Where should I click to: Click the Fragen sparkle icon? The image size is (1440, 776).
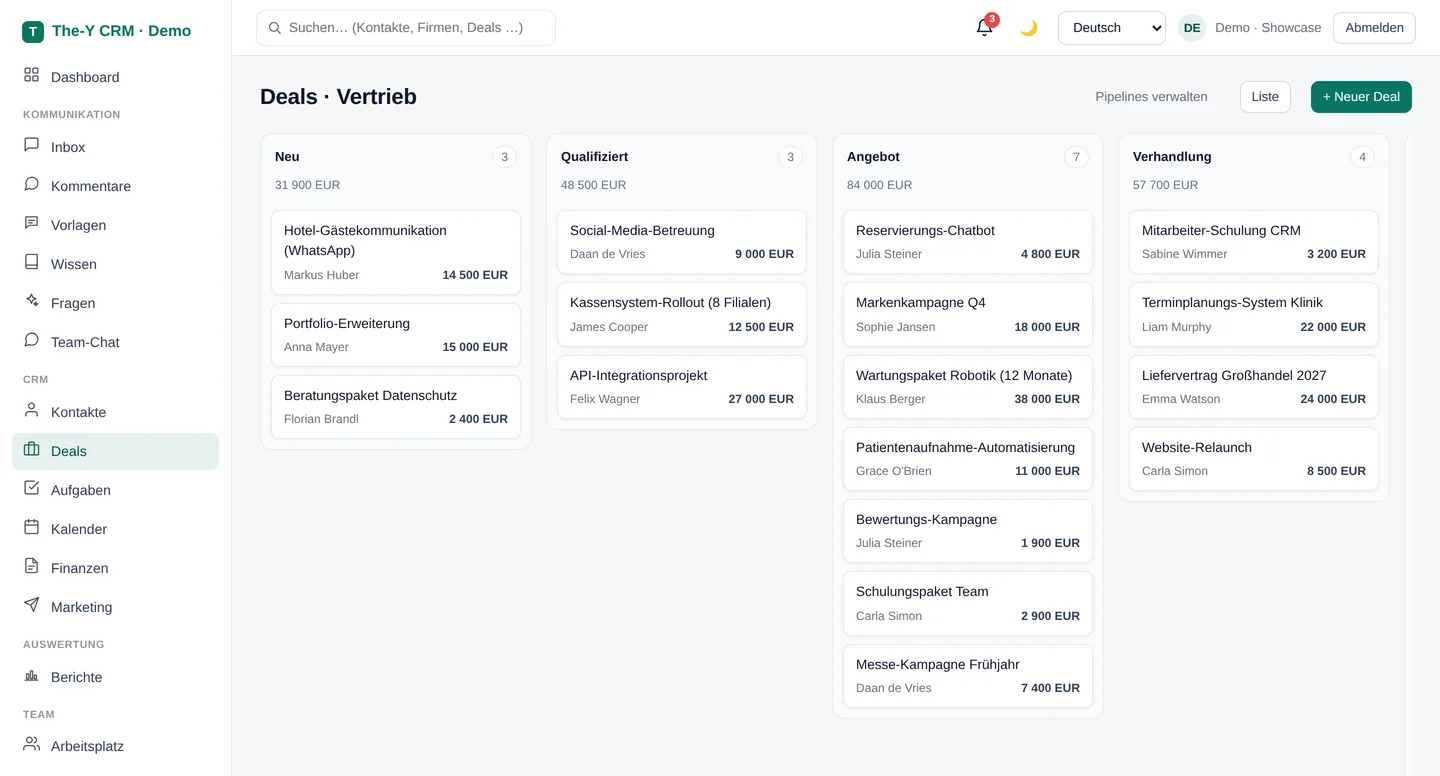[32, 301]
